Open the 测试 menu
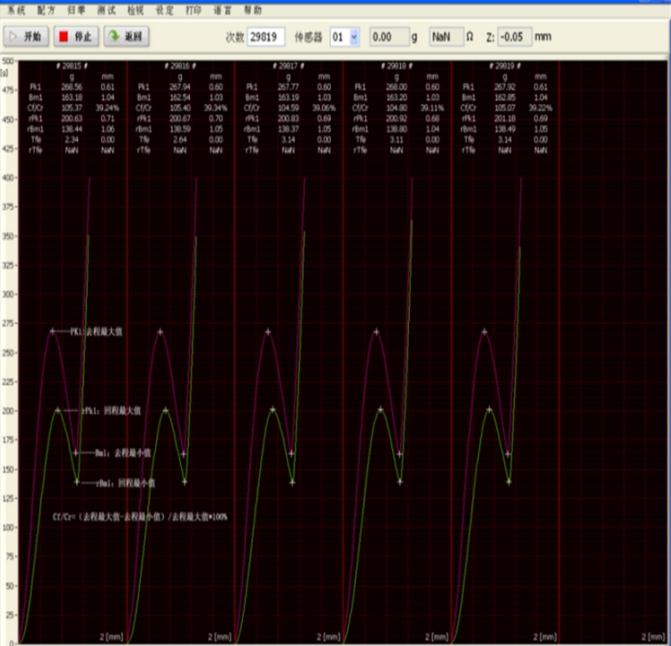The width and height of the screenshot is (671, 646). (x=106, y=10)
